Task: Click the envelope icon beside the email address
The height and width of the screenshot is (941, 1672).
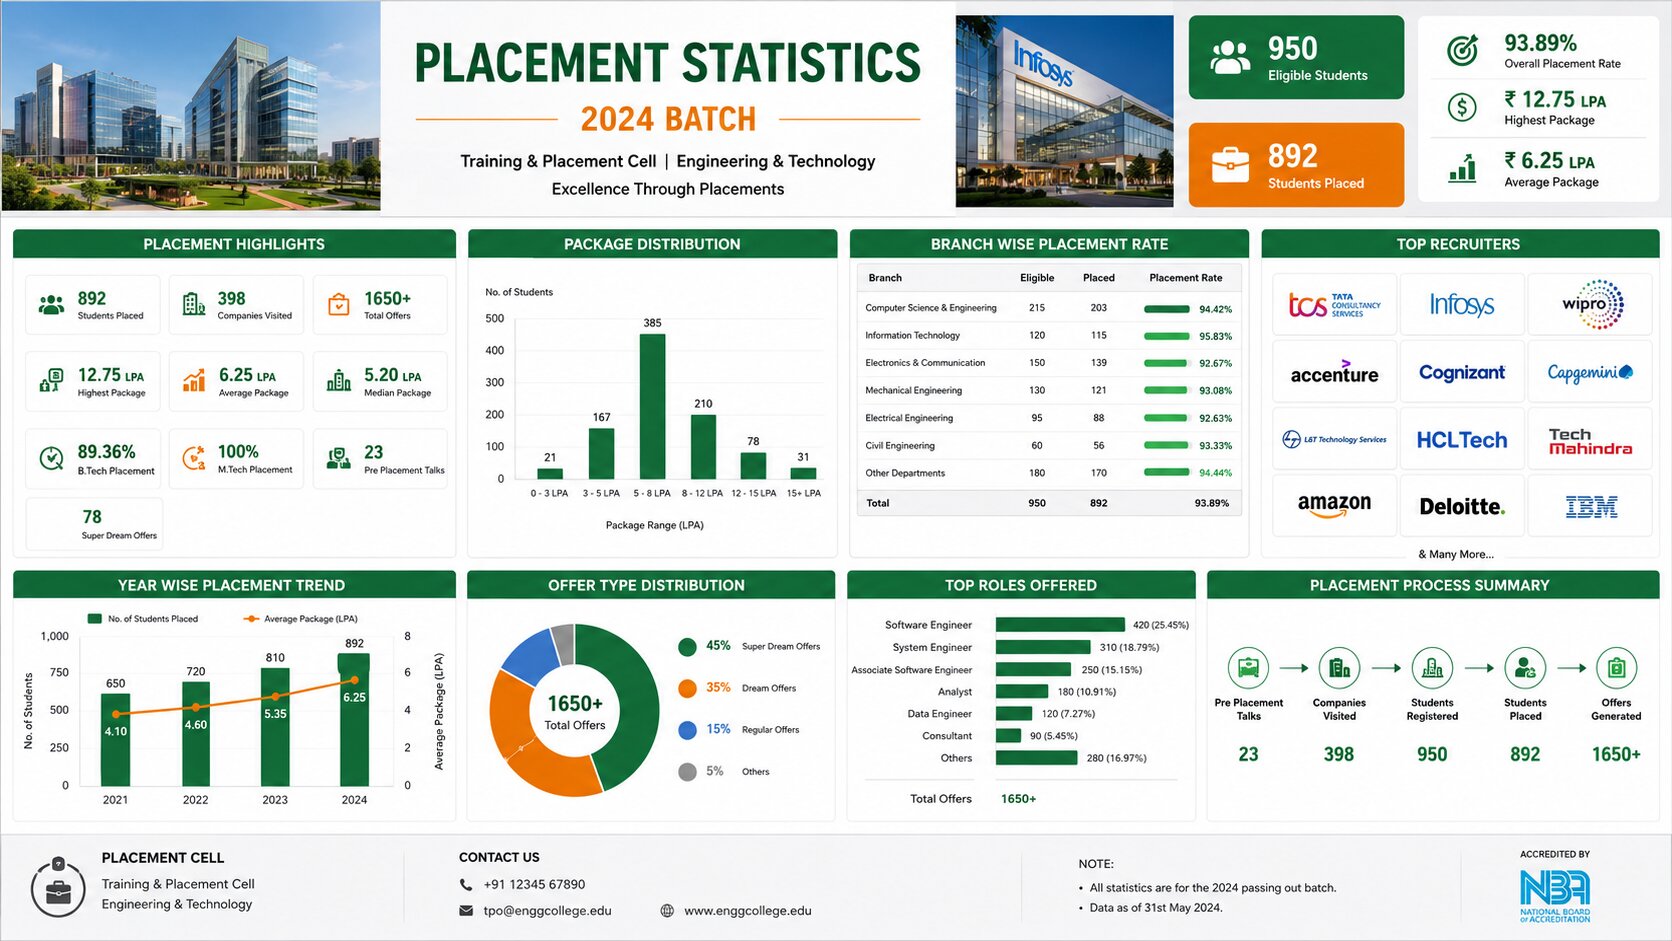Action: pos(466,911)
